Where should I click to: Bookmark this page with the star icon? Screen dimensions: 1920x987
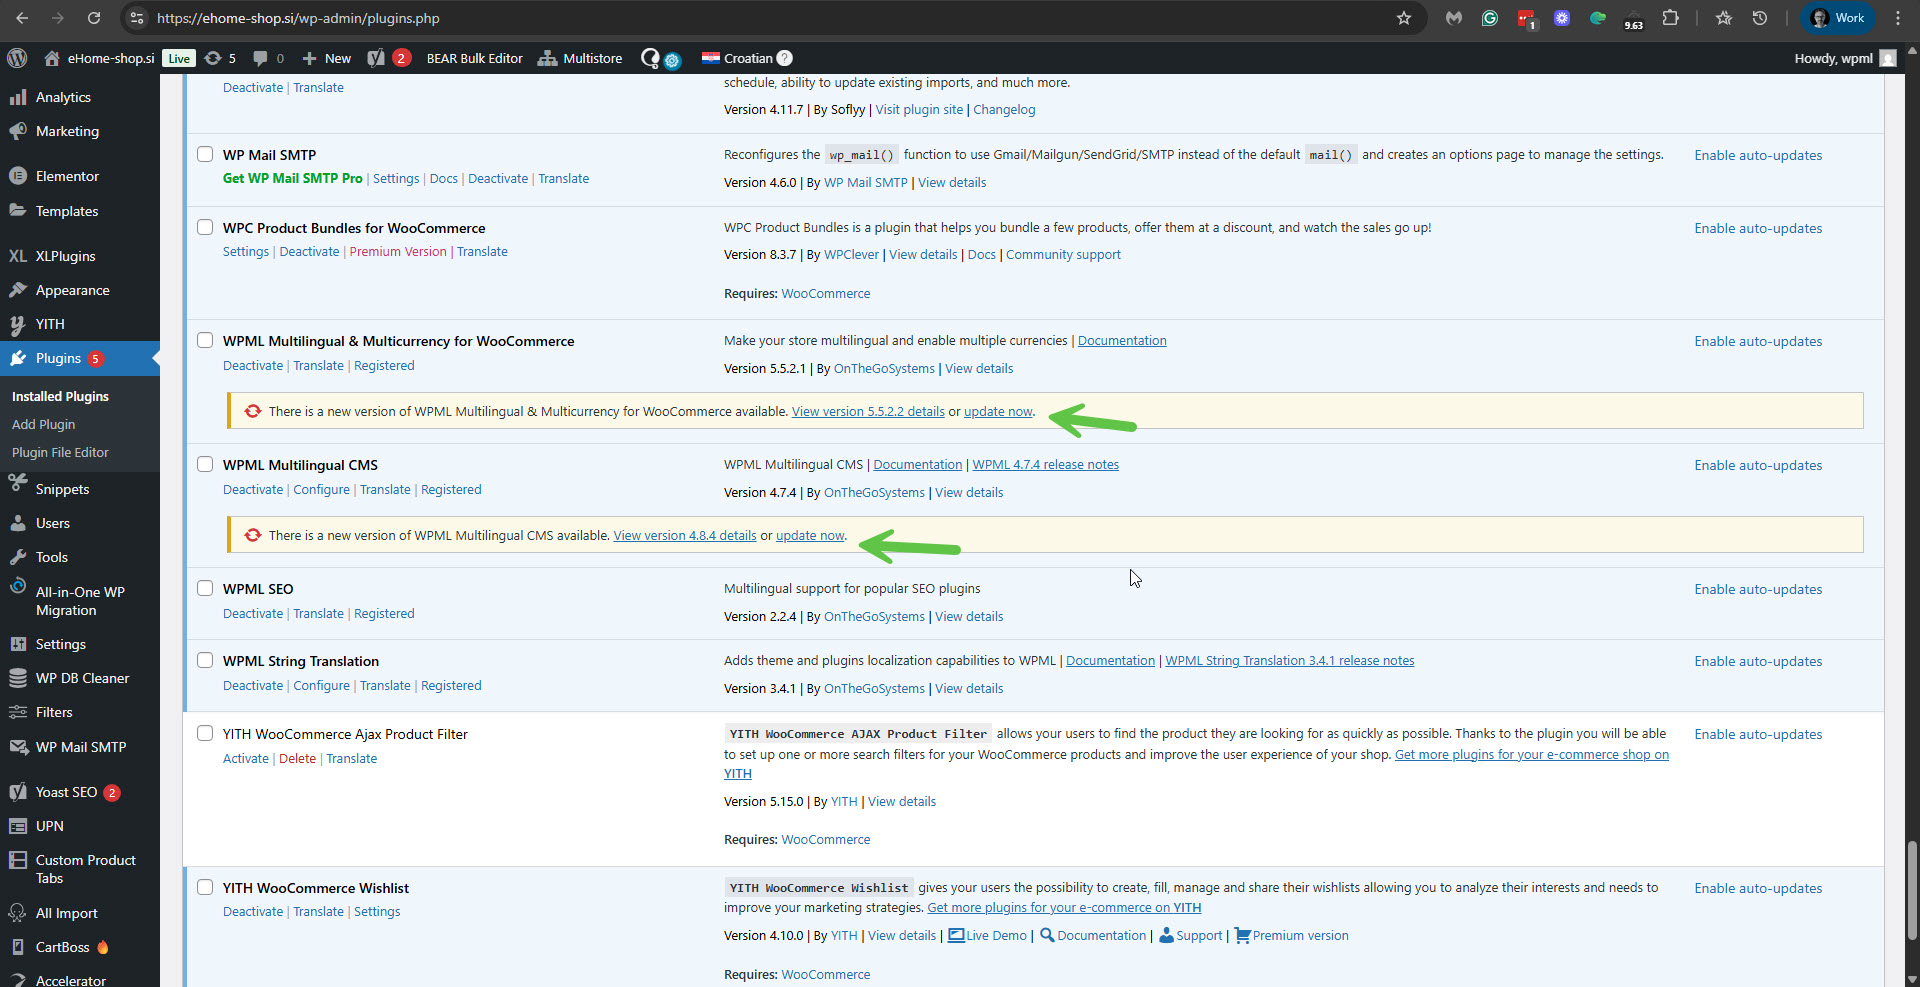coord(1403,18)
